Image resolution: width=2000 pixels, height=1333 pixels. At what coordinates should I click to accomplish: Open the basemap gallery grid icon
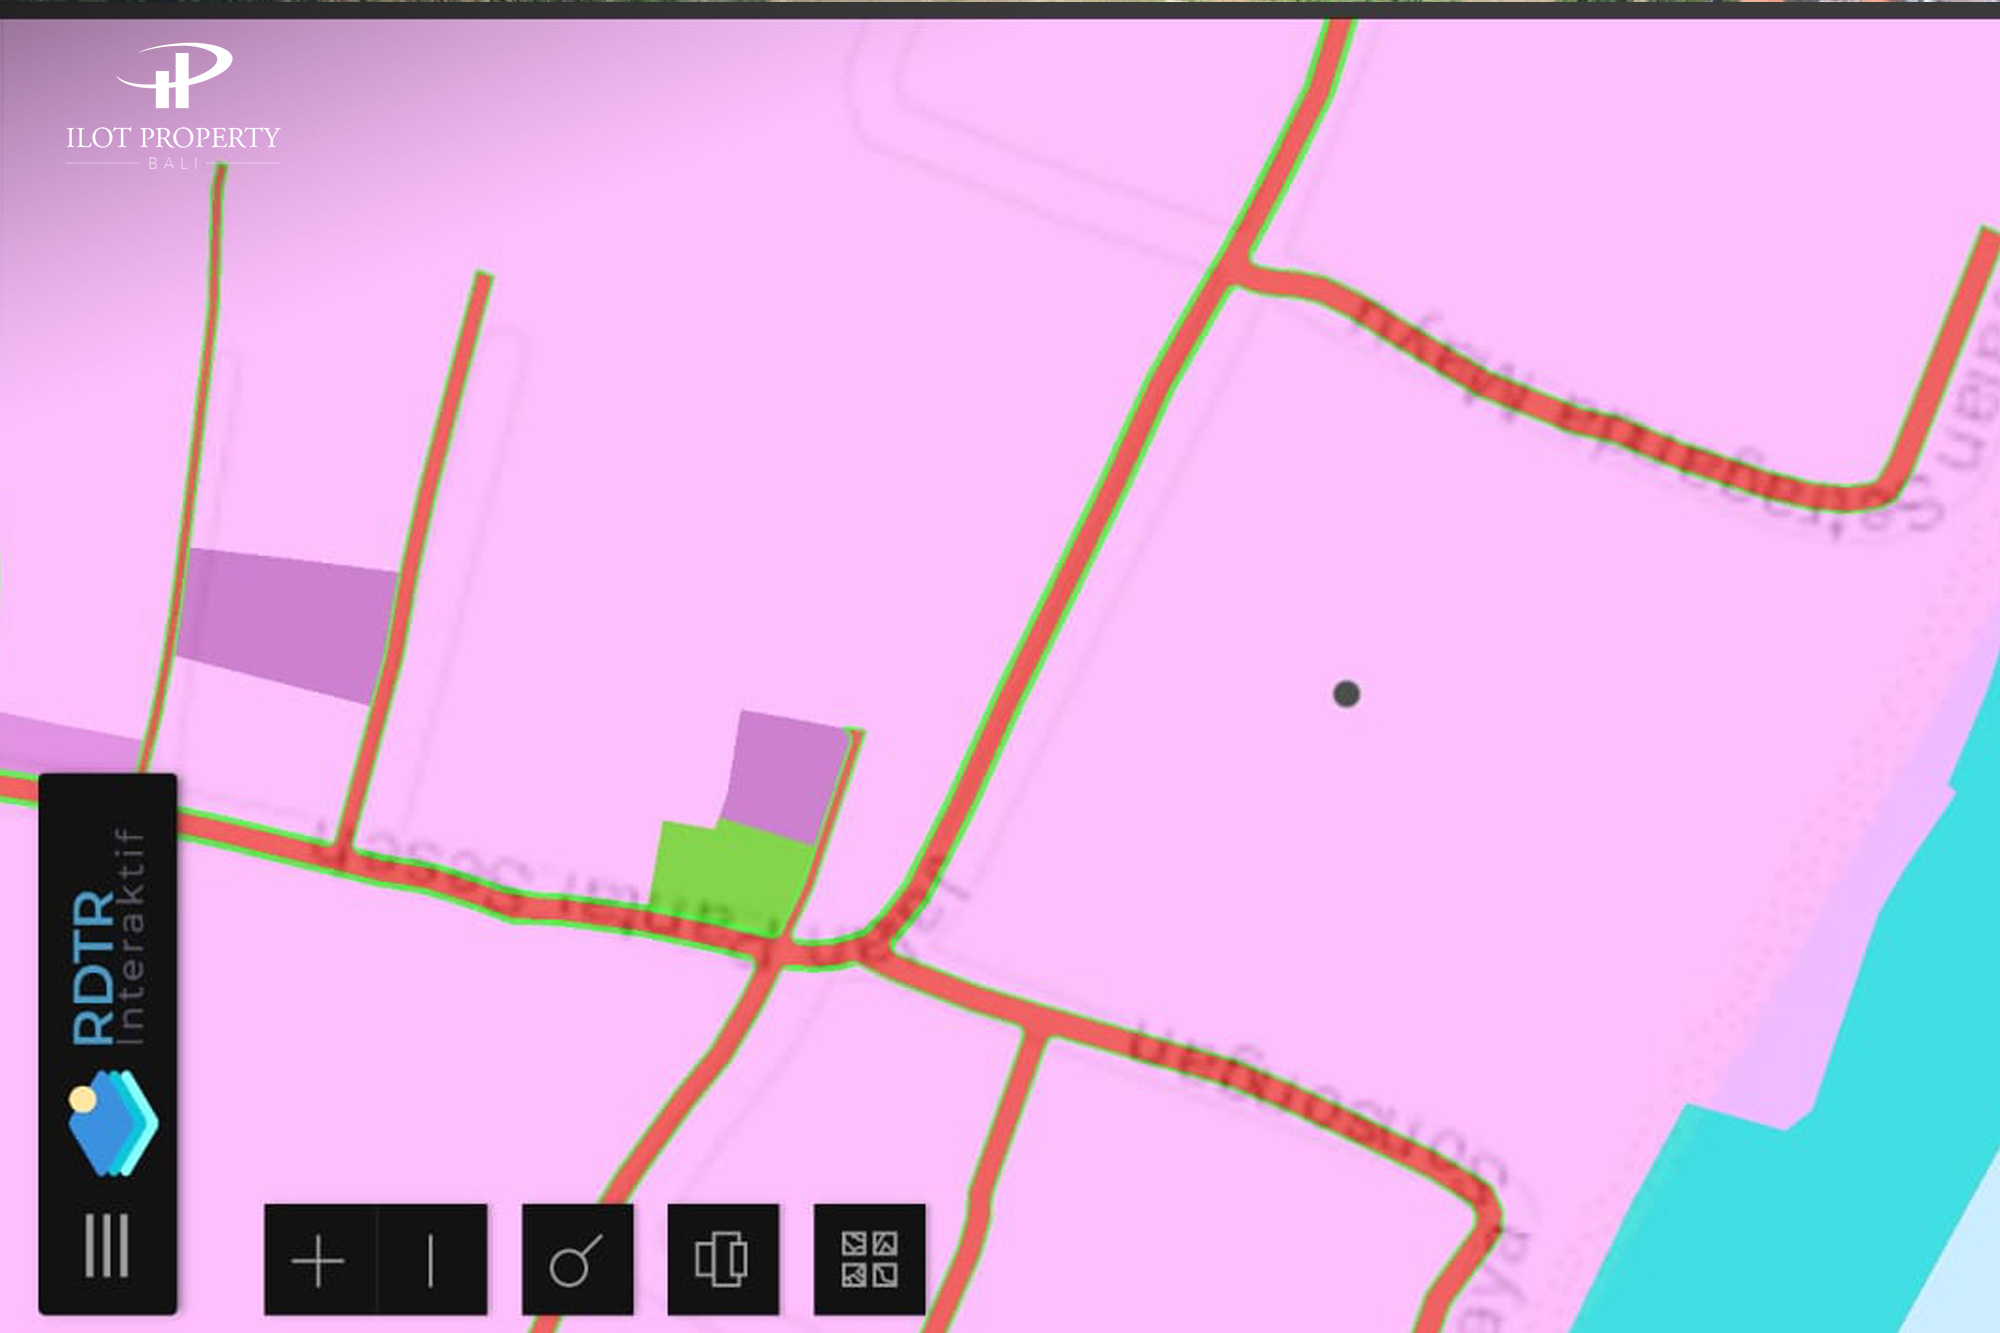[869, 1260]
